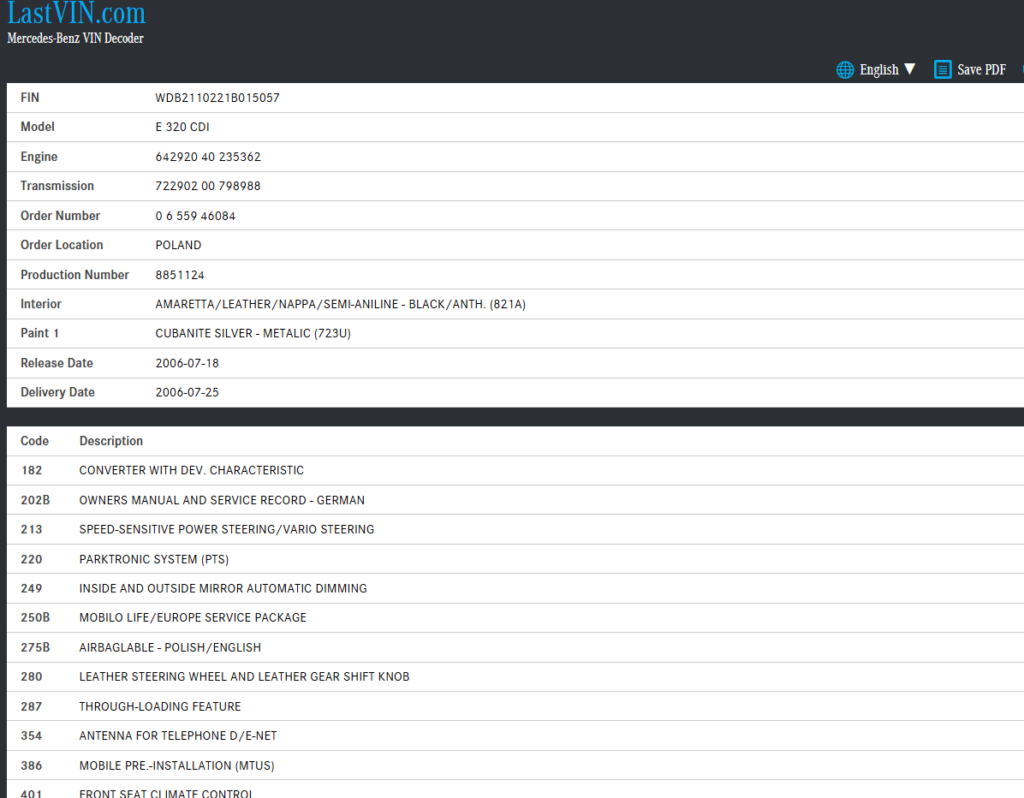Go to the LastVIN.com home logo
The width and height of the screenshot is (1024, 798).
tap(76, 14)
